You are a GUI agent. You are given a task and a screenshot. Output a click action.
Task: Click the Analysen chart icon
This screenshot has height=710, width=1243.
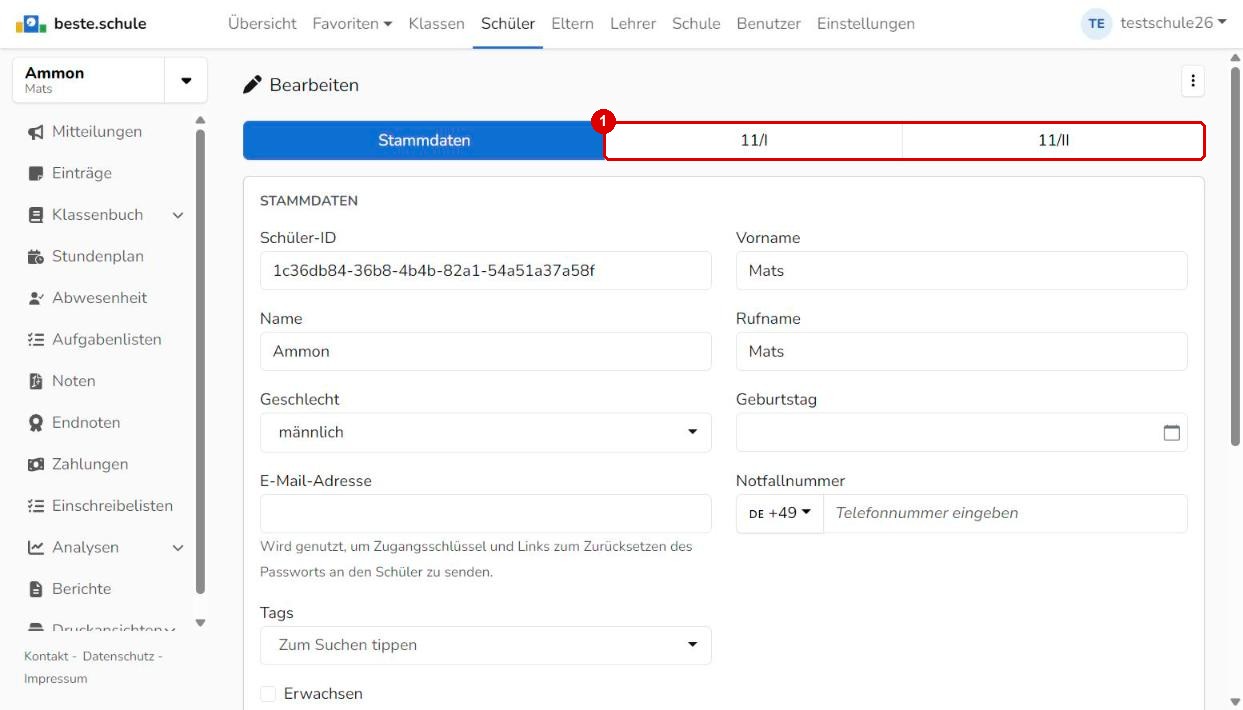pos(36,548)
